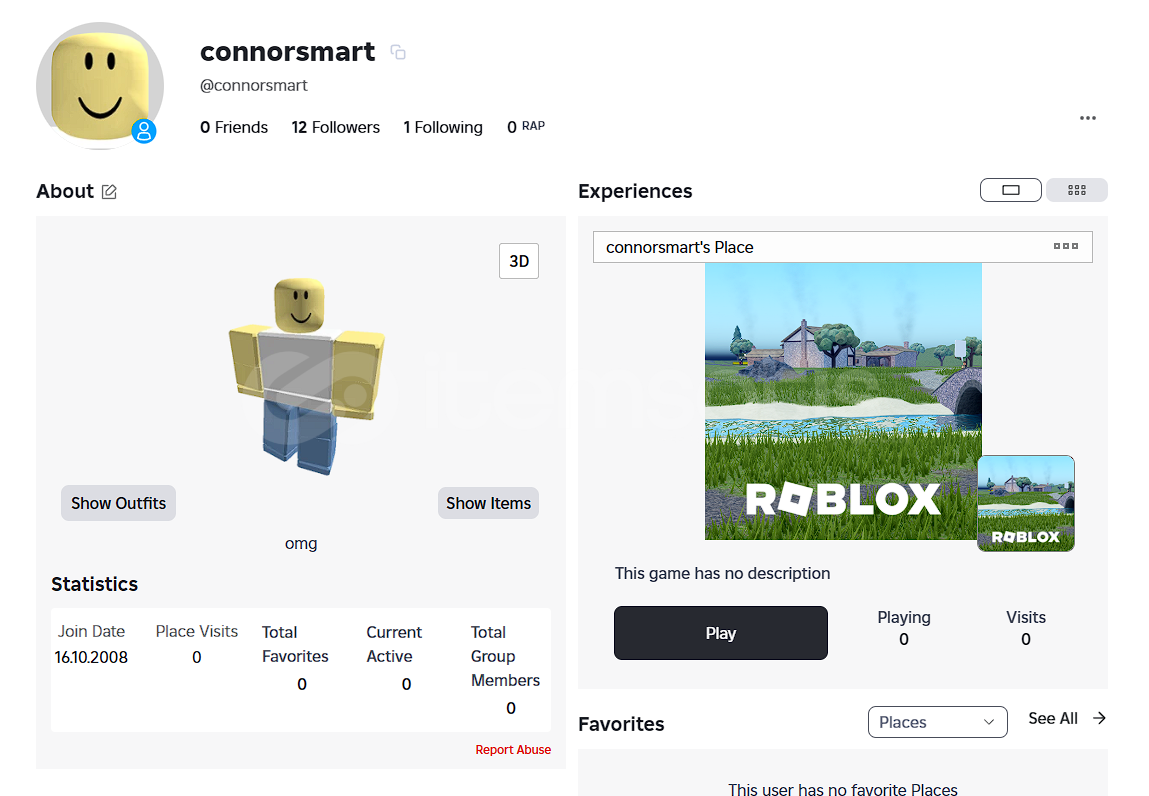Screen dimensions: 1149x796
Task: Open the large place thumbnail image
Action: click(843, 402)
